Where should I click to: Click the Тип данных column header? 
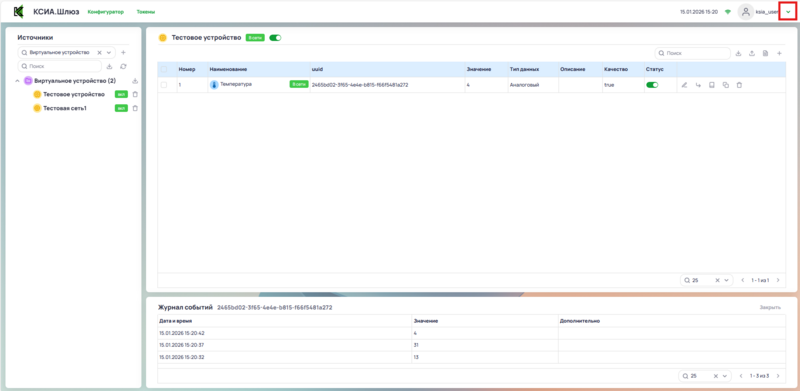coord(524,69)
